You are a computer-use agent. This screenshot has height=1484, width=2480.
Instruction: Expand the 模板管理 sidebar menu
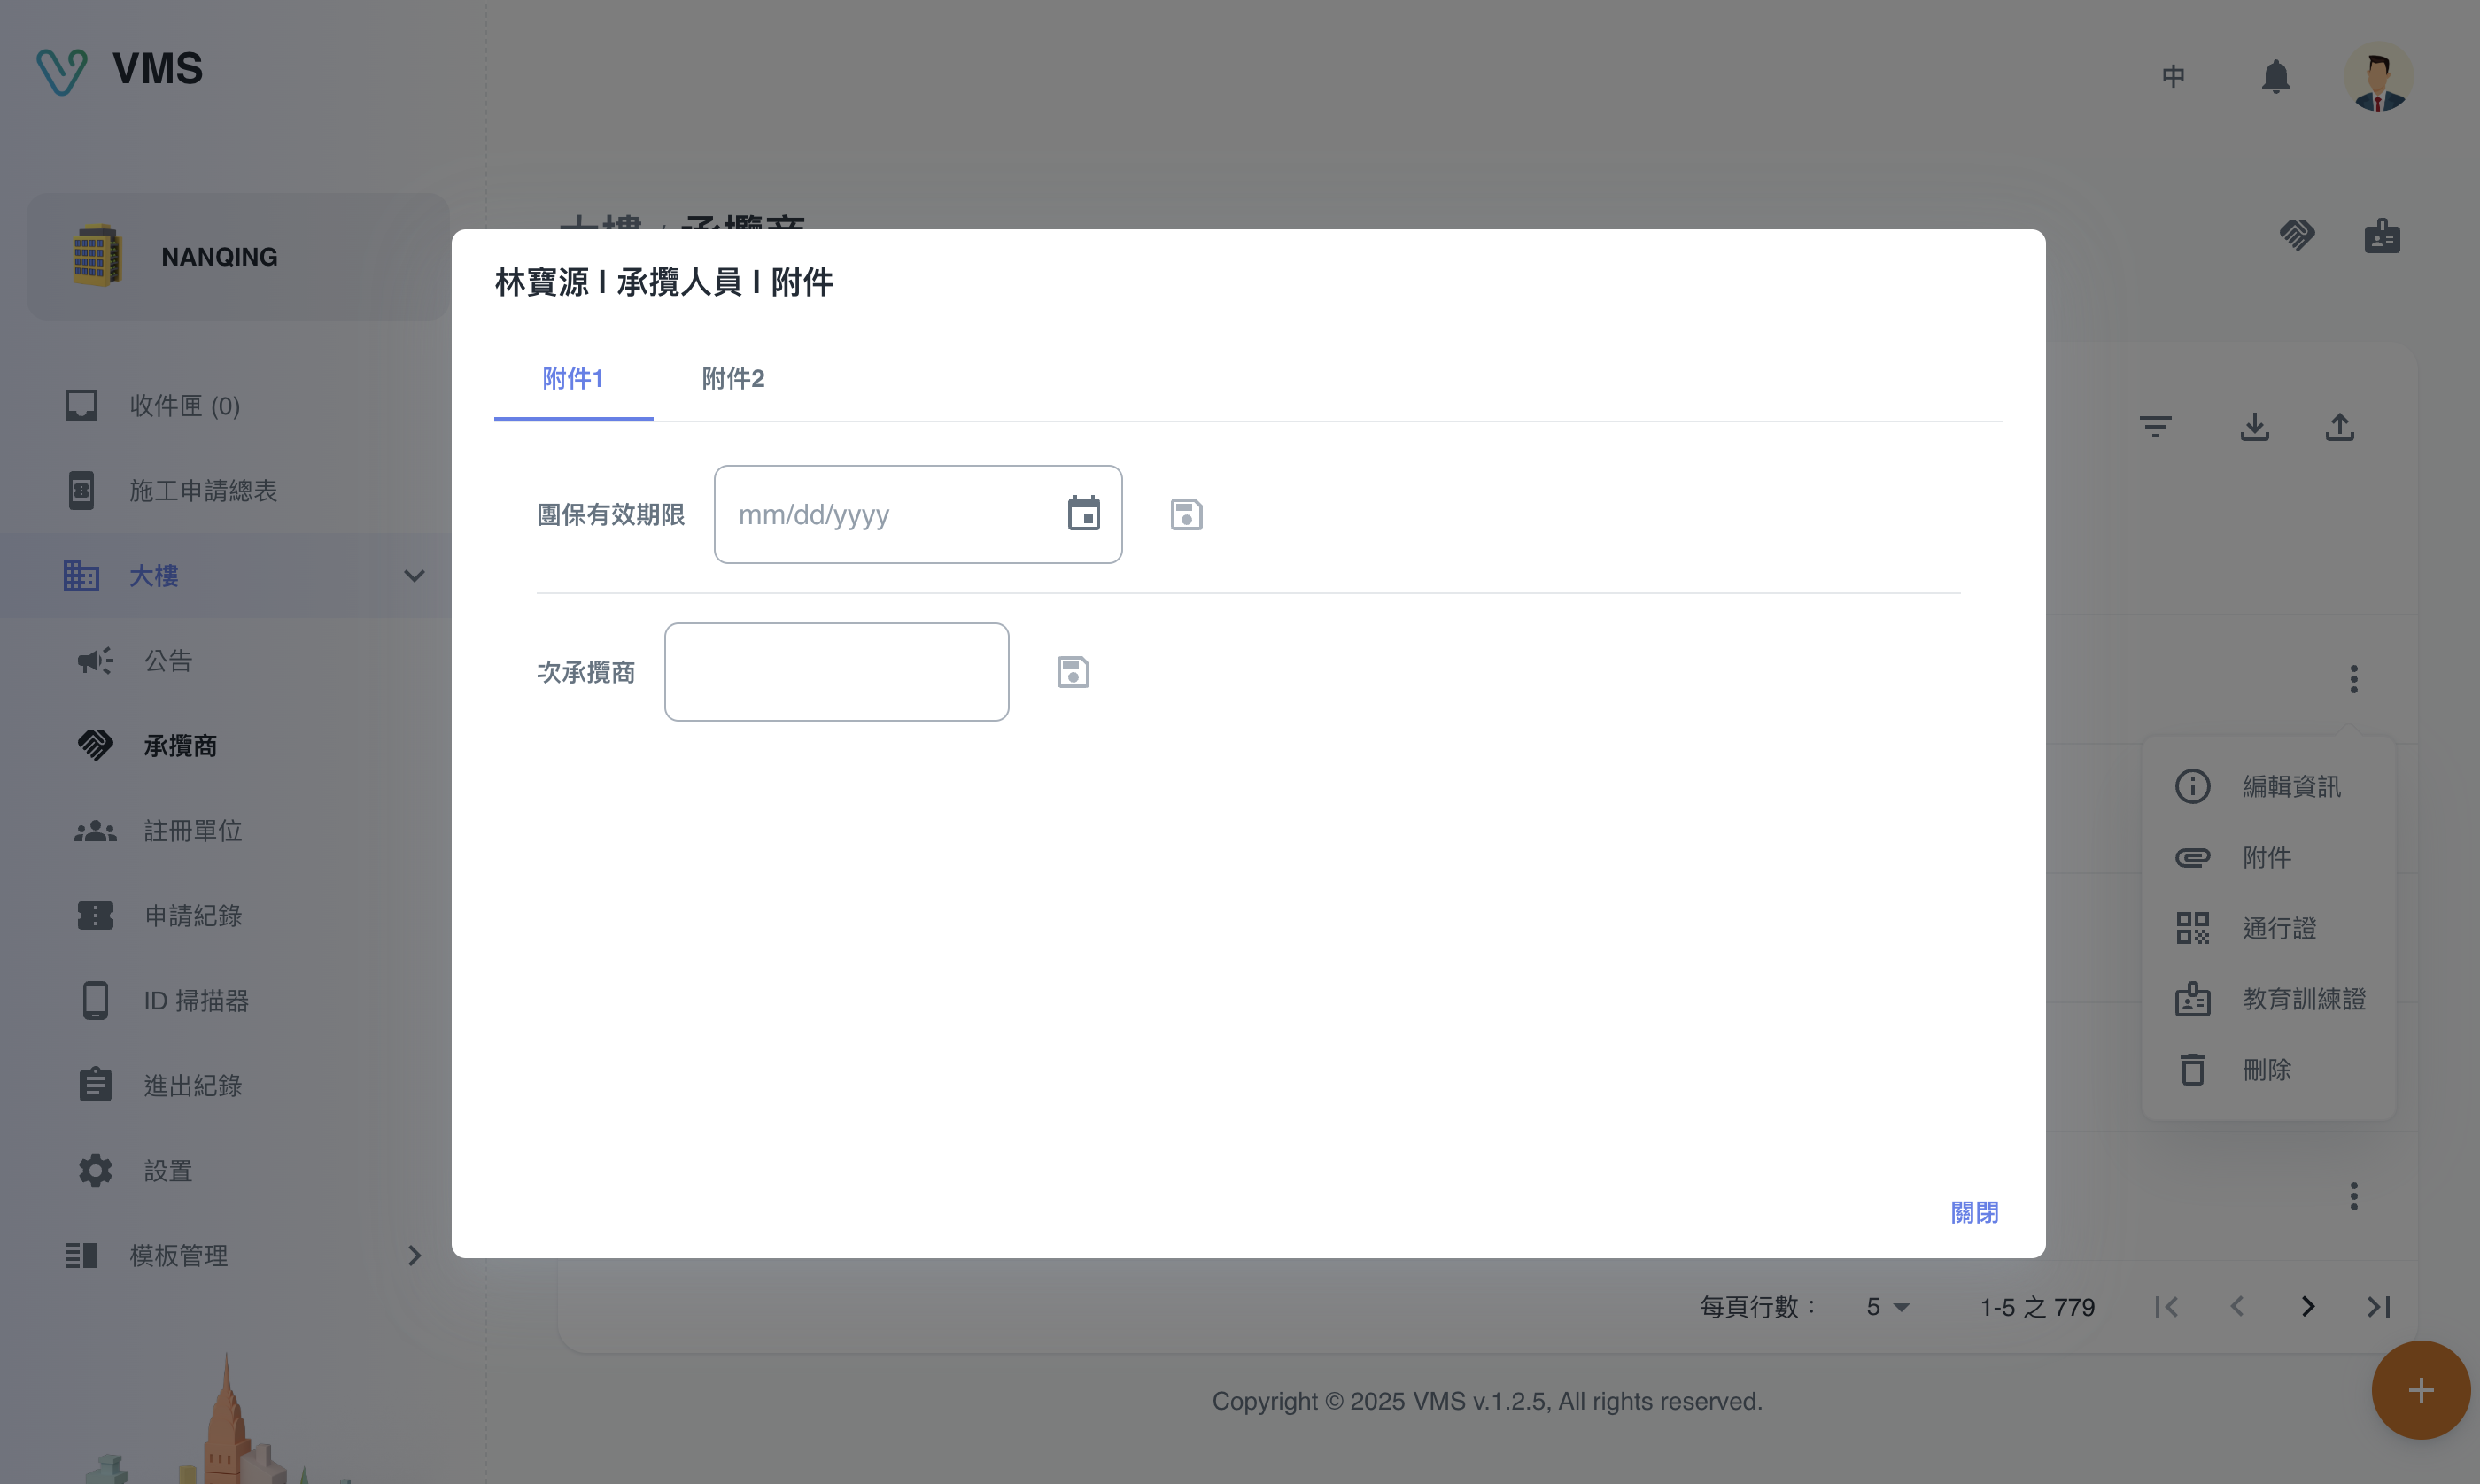coord(414,1255)
